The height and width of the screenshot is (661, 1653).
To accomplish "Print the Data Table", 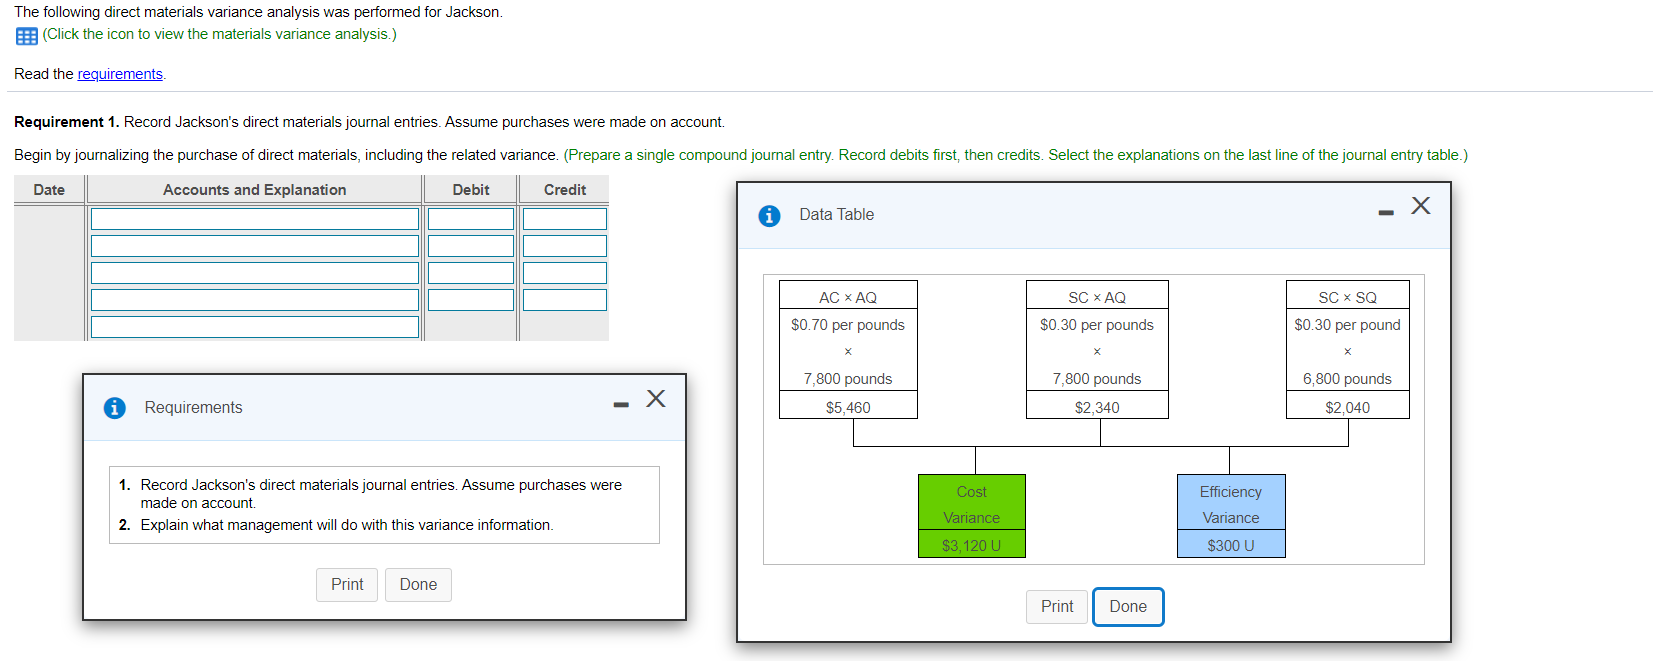I will [1057, 607].
